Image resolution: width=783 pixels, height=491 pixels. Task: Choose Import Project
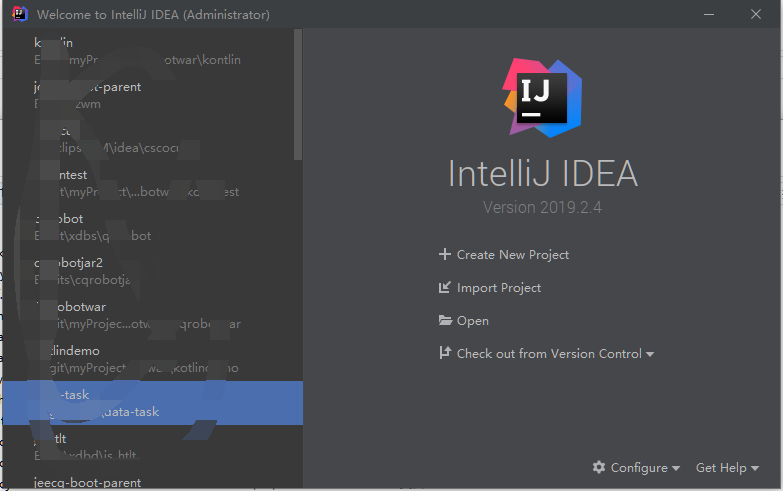pyautogui.click(x=499, y=288)
